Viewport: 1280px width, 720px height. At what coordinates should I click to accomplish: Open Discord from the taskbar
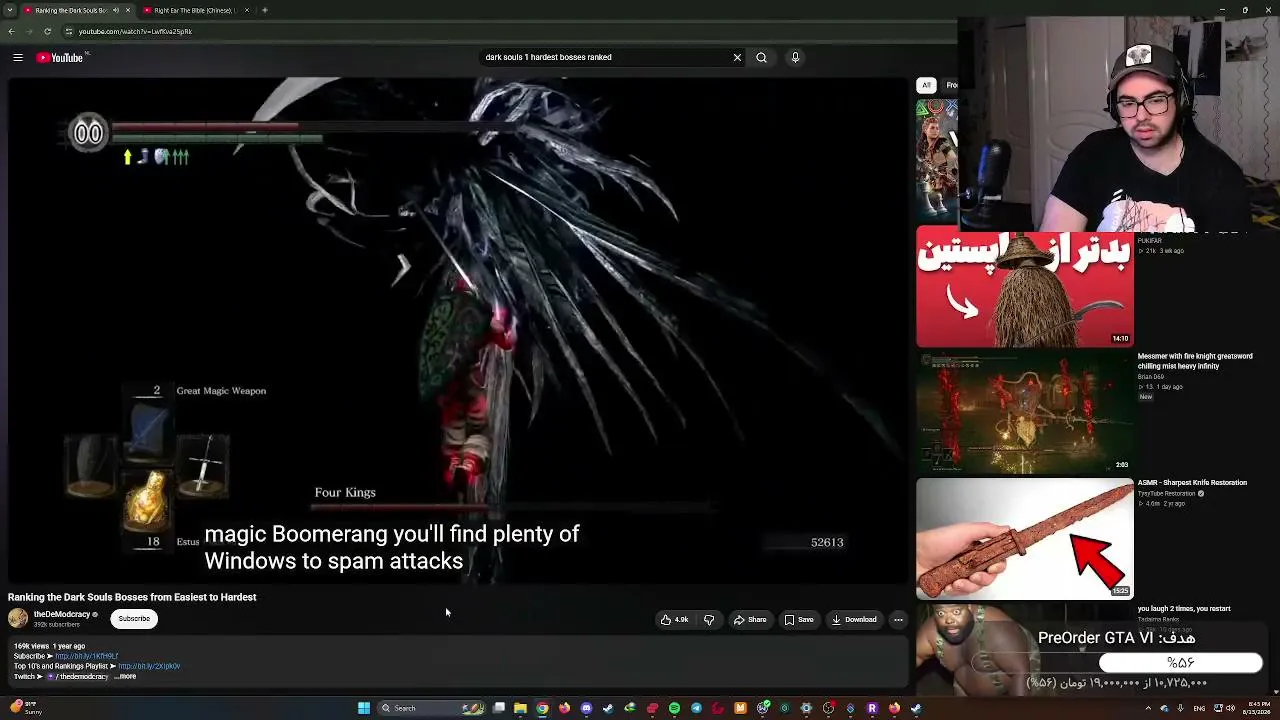586,708
